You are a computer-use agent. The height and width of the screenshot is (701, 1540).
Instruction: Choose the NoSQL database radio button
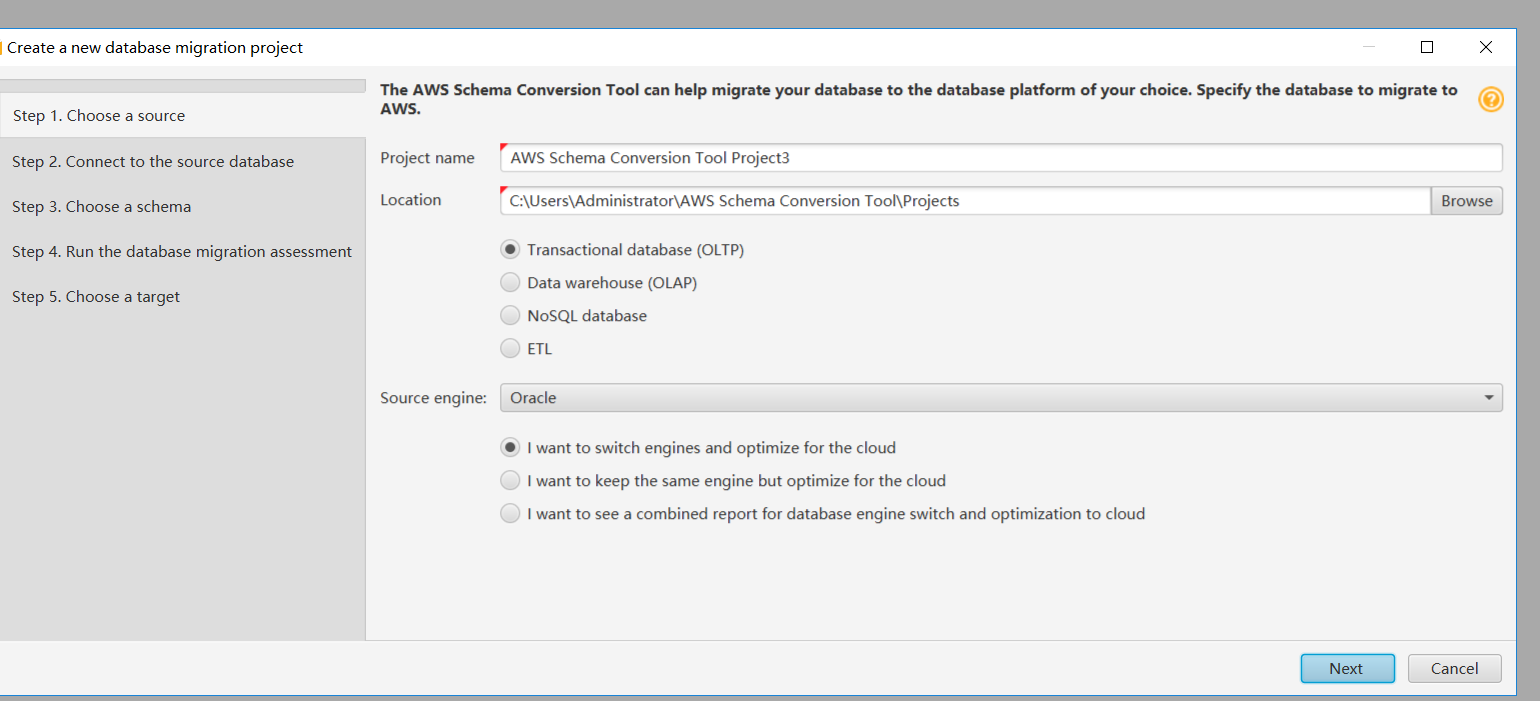(510, 316)
